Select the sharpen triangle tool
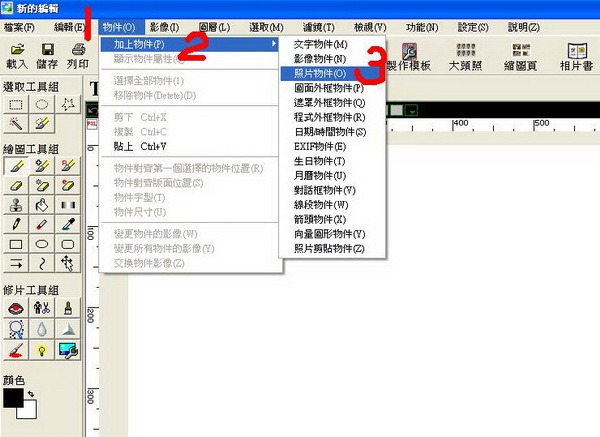 pyautogui.click(x=68, y=329)
